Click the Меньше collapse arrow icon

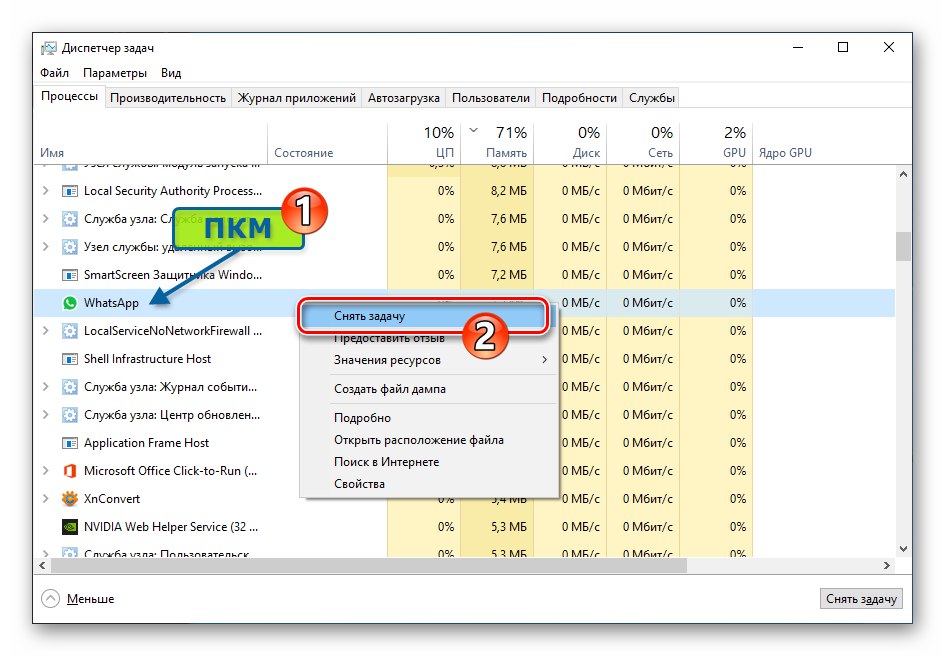coord(51,599)
